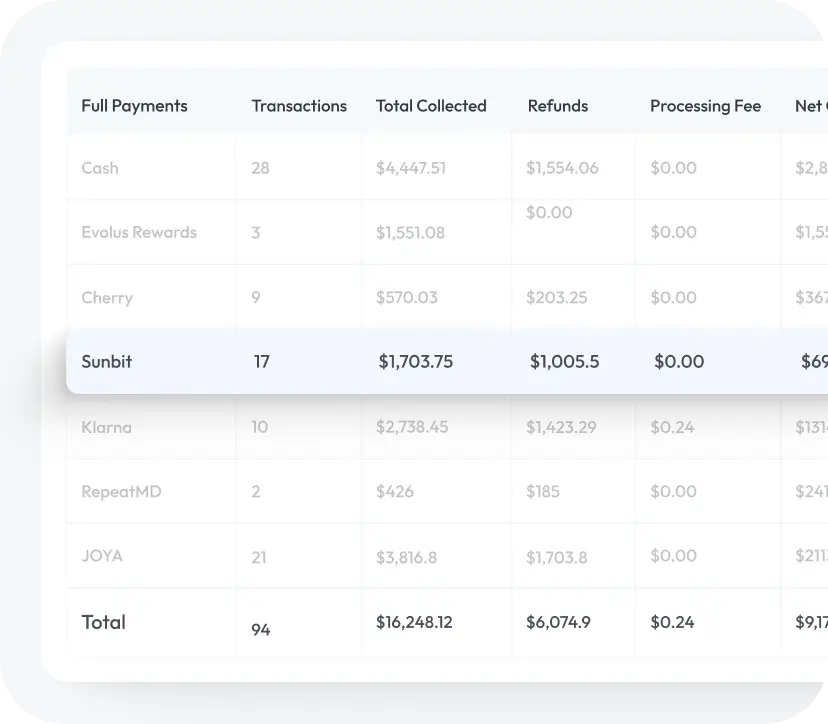Select the Klarna payment row
This screenshot has height=724, width=828.
click(106, 427)
